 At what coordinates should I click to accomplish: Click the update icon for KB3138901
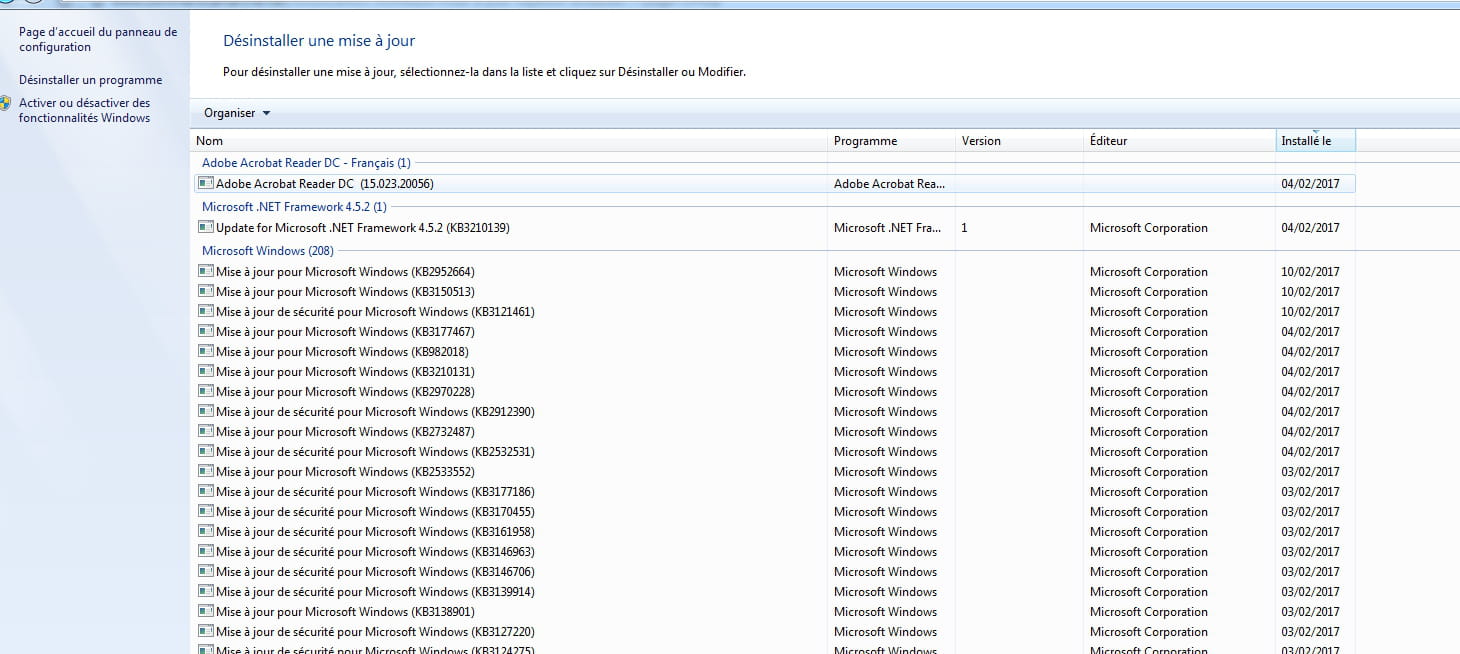[x=206, y=611]
